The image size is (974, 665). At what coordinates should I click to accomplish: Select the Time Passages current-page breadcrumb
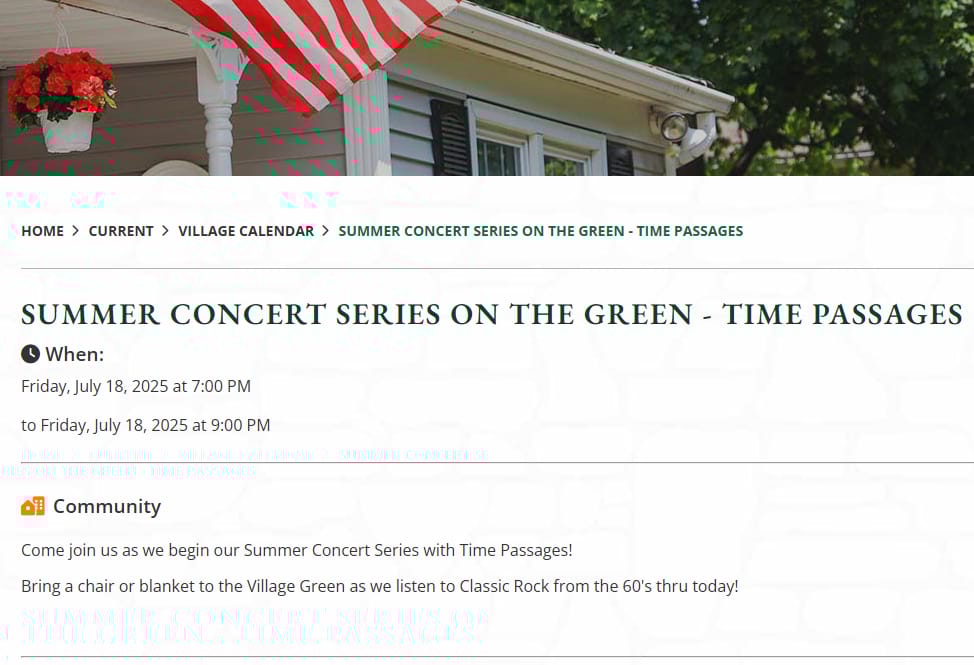tap(540, 231)
